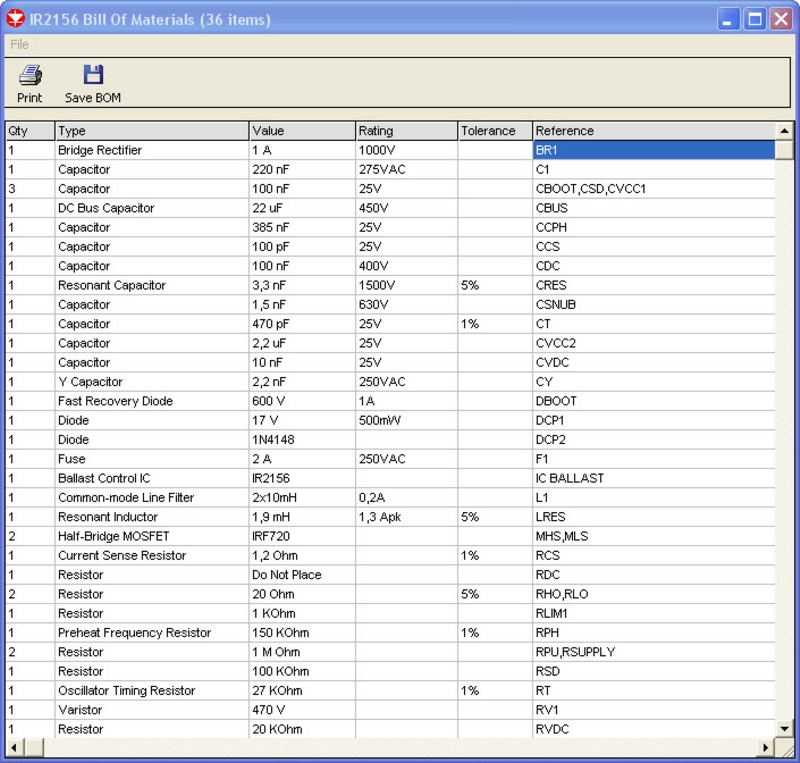This screenshot has height=763, width=800.
Task: Click the Tolerance column header
Action: [x=493, y=131]
